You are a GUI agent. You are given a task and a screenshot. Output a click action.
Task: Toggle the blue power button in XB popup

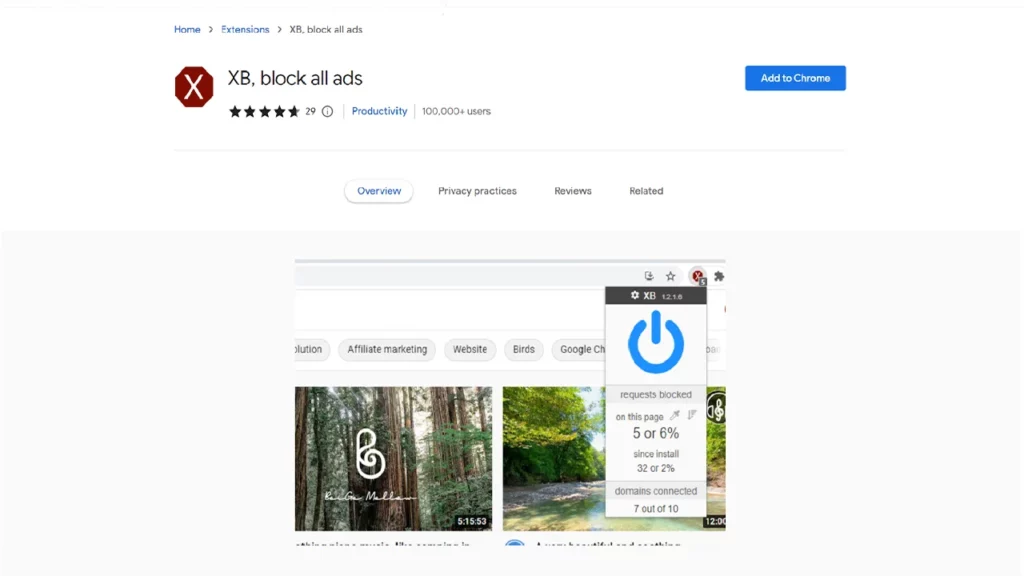click(656, 342)
